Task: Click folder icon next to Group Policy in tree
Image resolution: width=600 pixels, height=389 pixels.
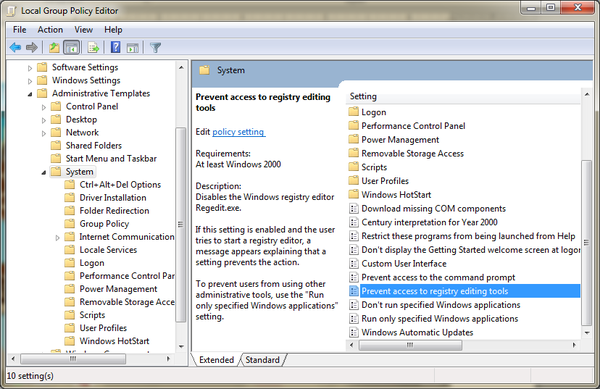Action: click(x=70, y=223)
